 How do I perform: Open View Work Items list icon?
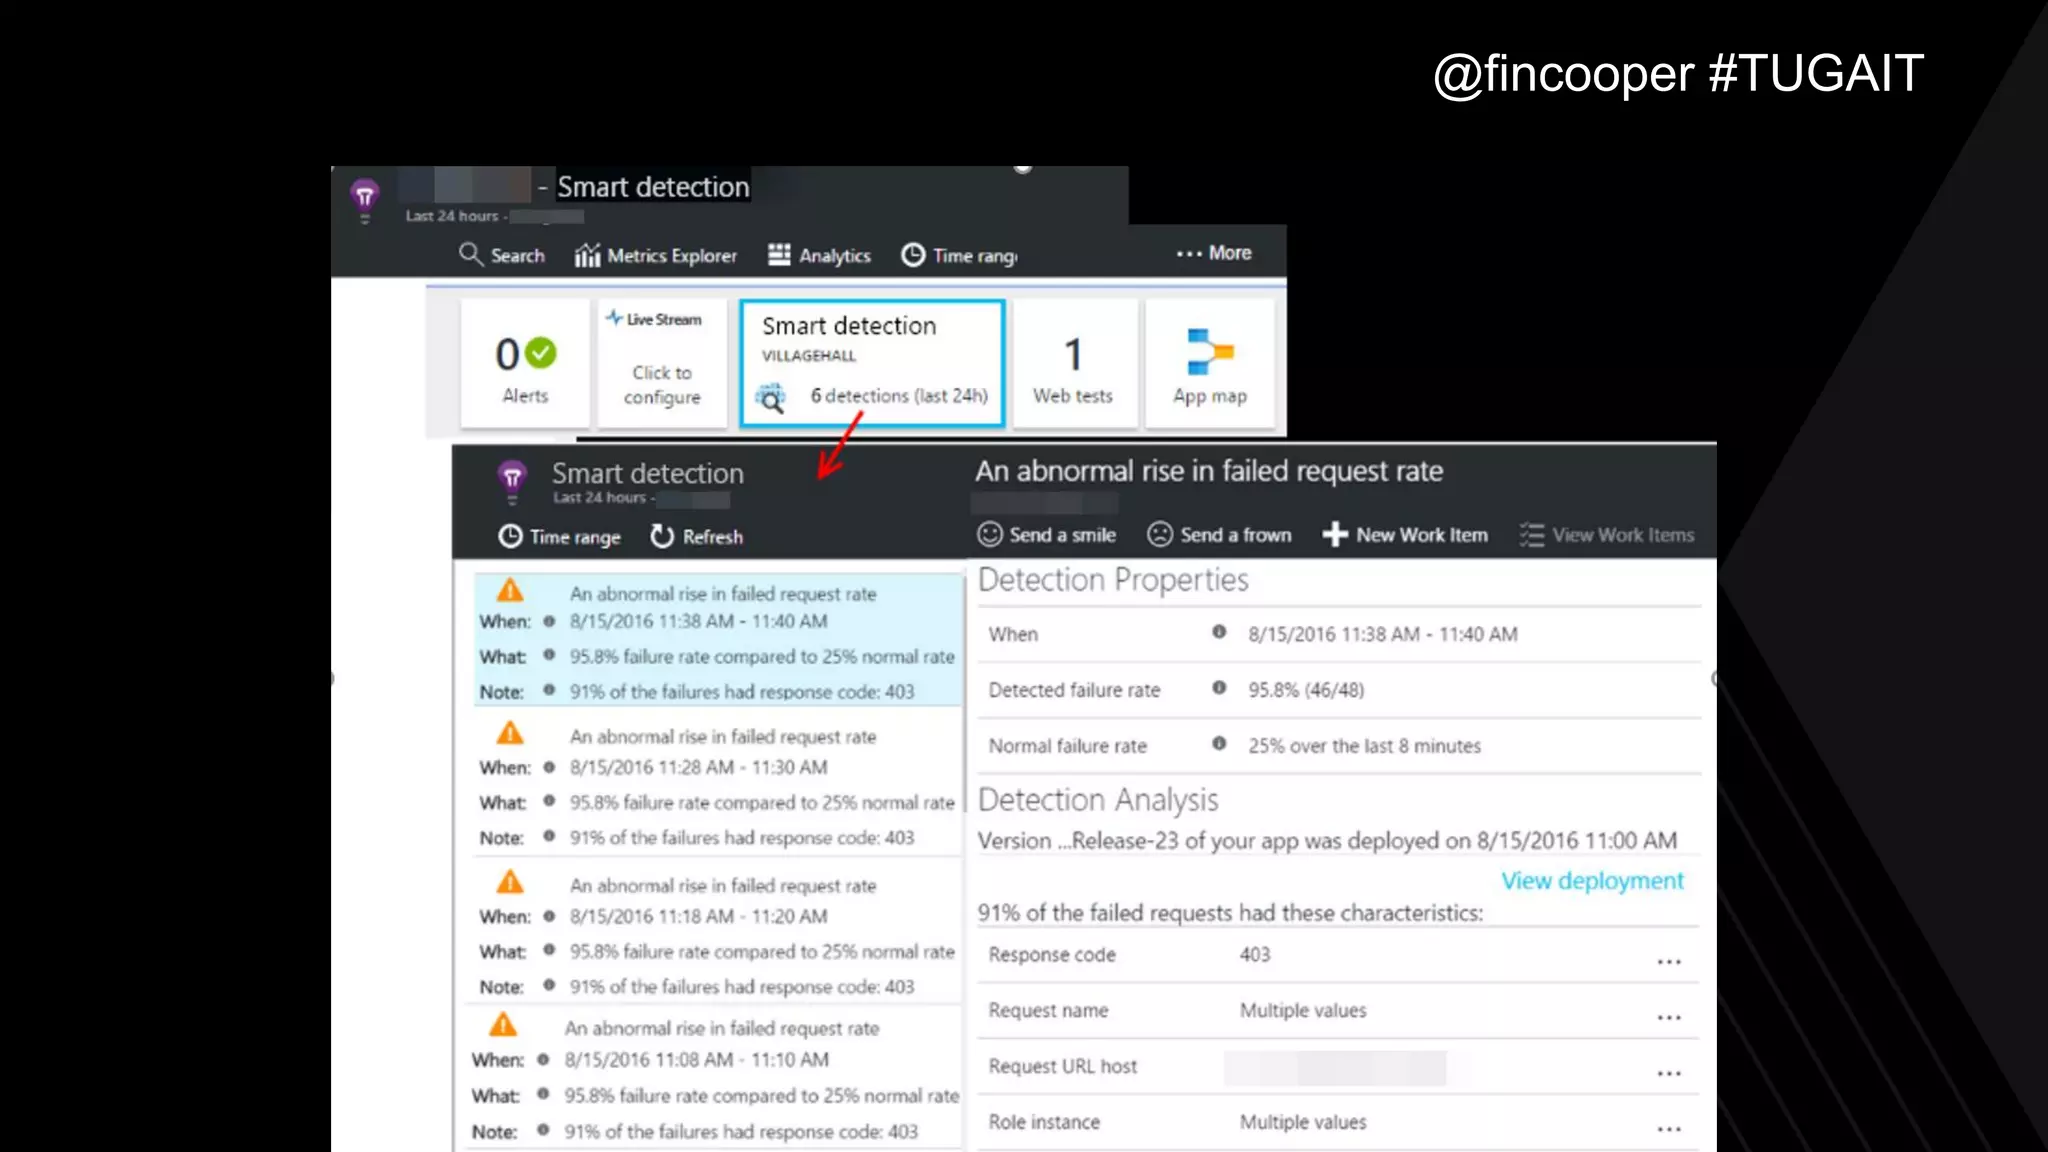[1531, 535]
